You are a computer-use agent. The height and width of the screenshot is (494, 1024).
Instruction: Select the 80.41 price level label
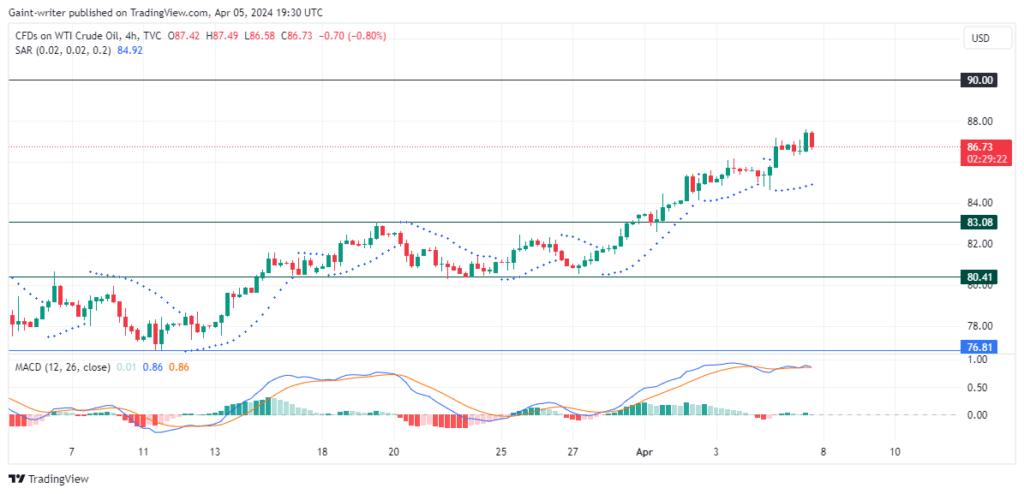coord(979,277)
